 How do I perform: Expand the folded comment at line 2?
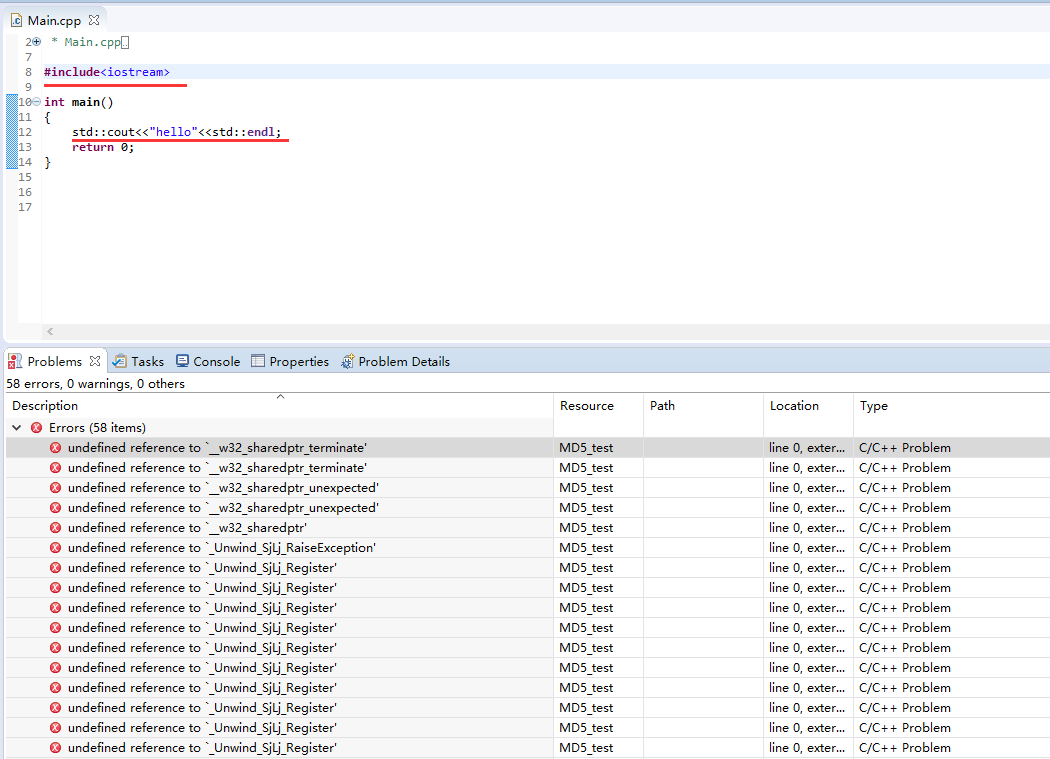click(x=37, y=42)
